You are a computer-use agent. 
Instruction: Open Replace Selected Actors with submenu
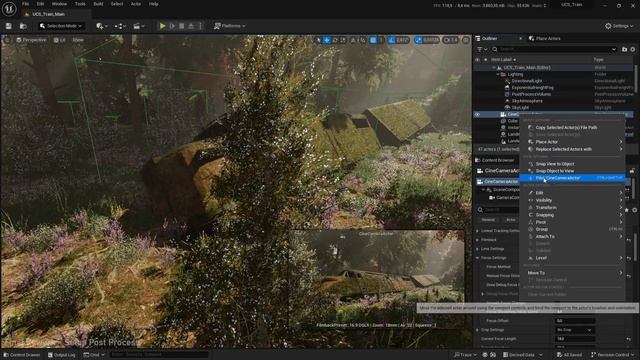tap(572, 149)
